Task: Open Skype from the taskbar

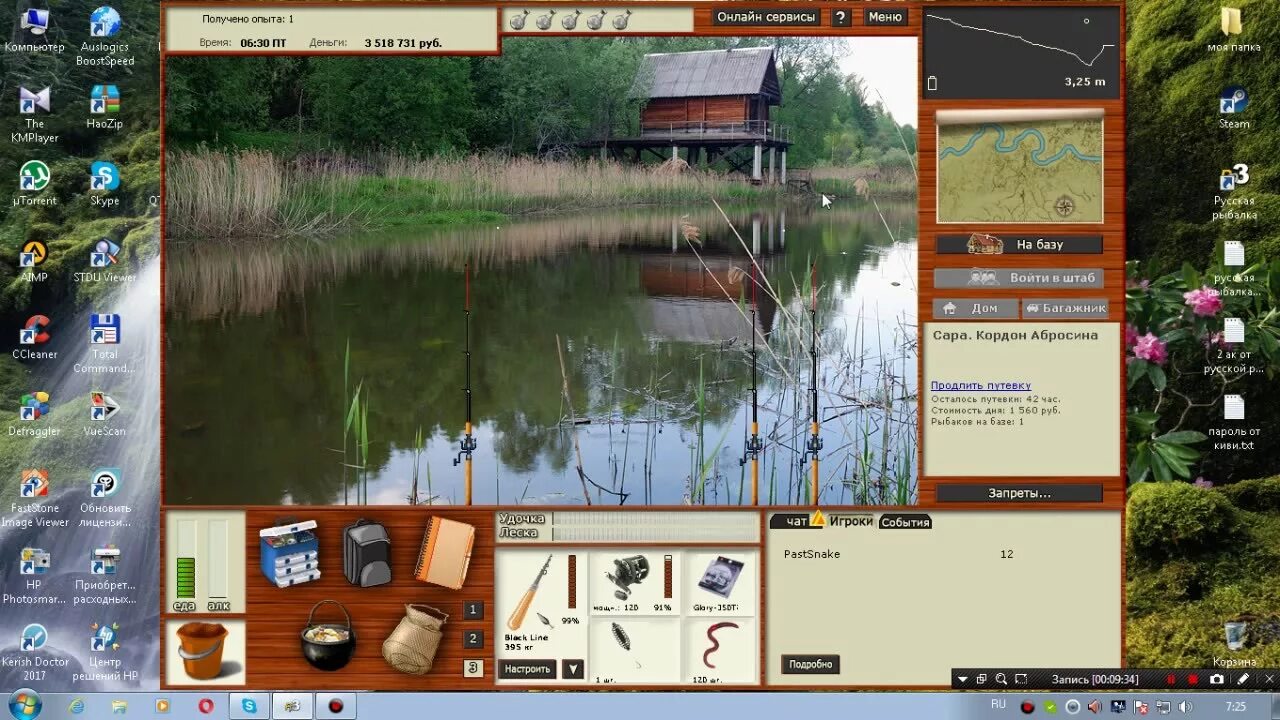Action: click(249, 706)
